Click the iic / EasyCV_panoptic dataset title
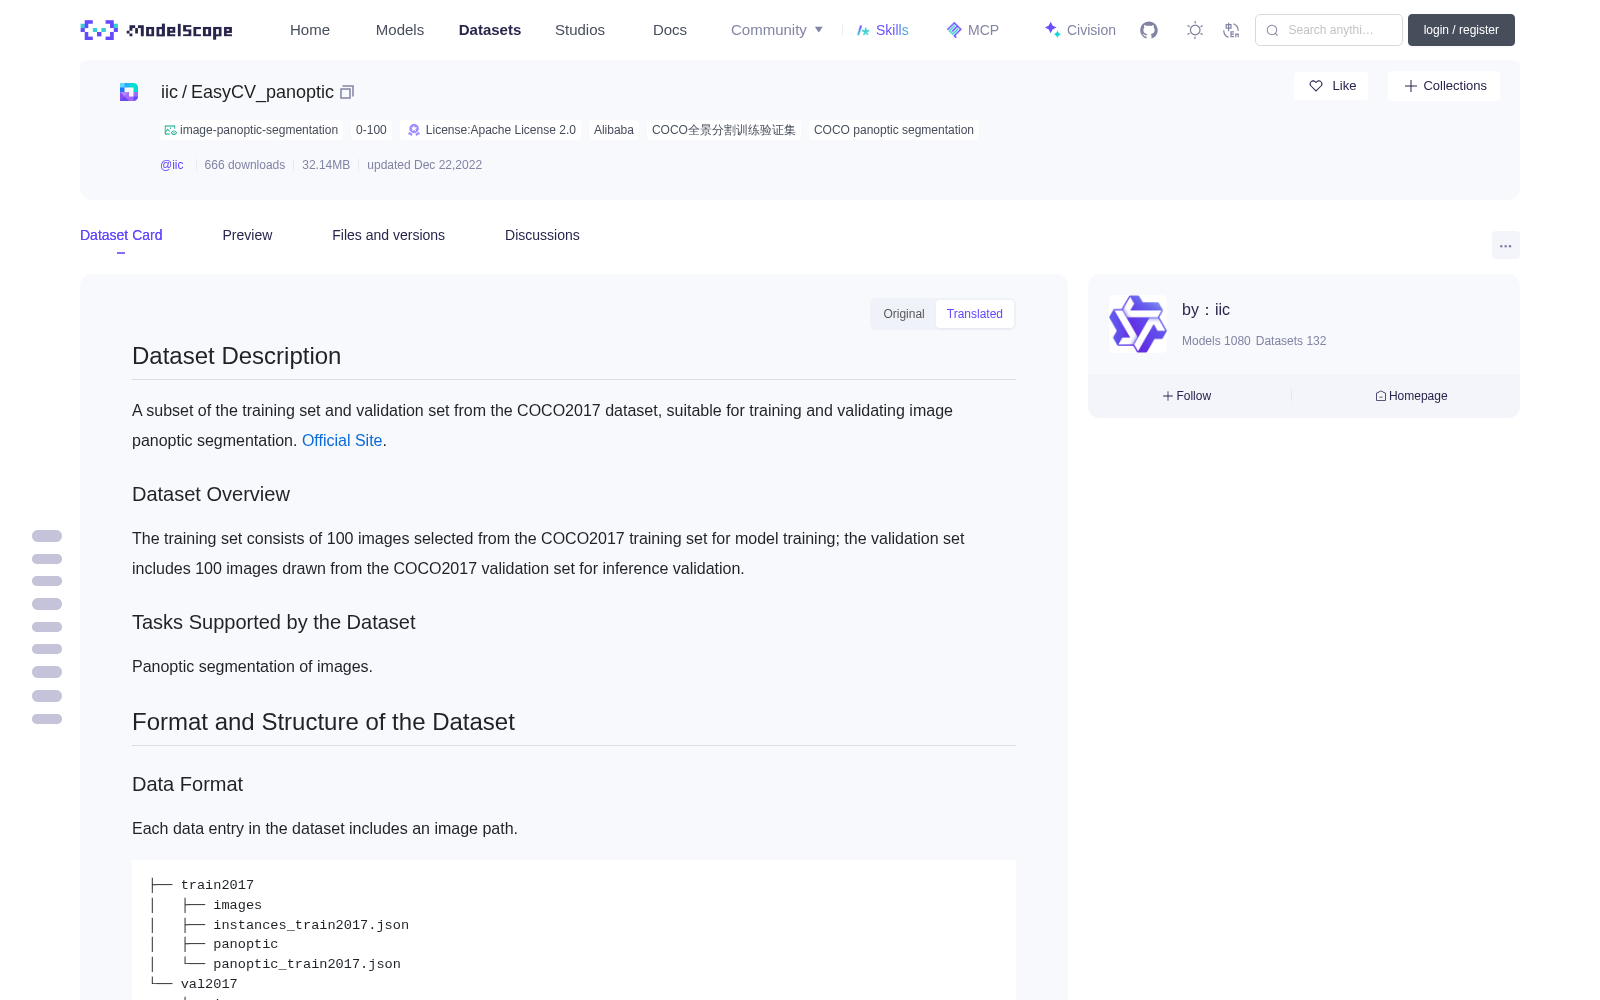This screenshot has width=1600, height=1000. [x=247, y=92]
